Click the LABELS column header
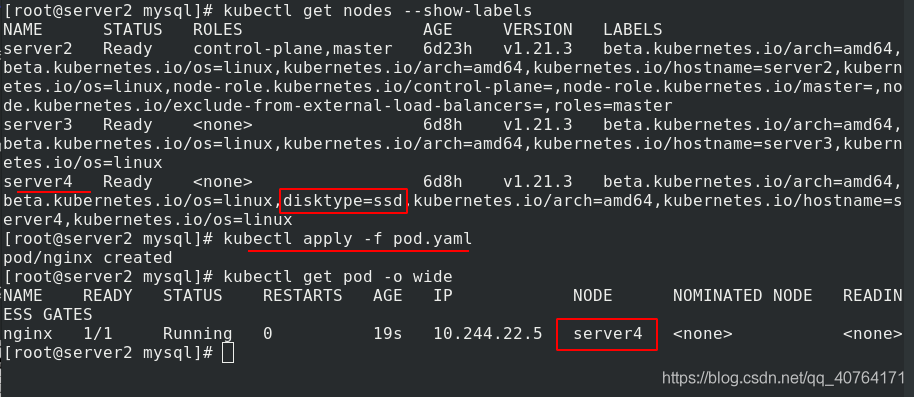The image size is (914, 397). pos(632,29)
